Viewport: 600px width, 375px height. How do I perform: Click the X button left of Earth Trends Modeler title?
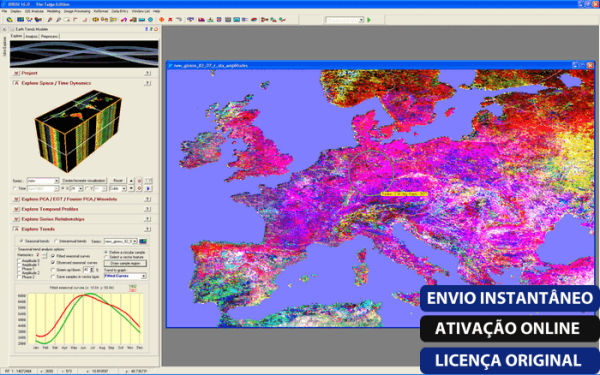click(4, 29)
